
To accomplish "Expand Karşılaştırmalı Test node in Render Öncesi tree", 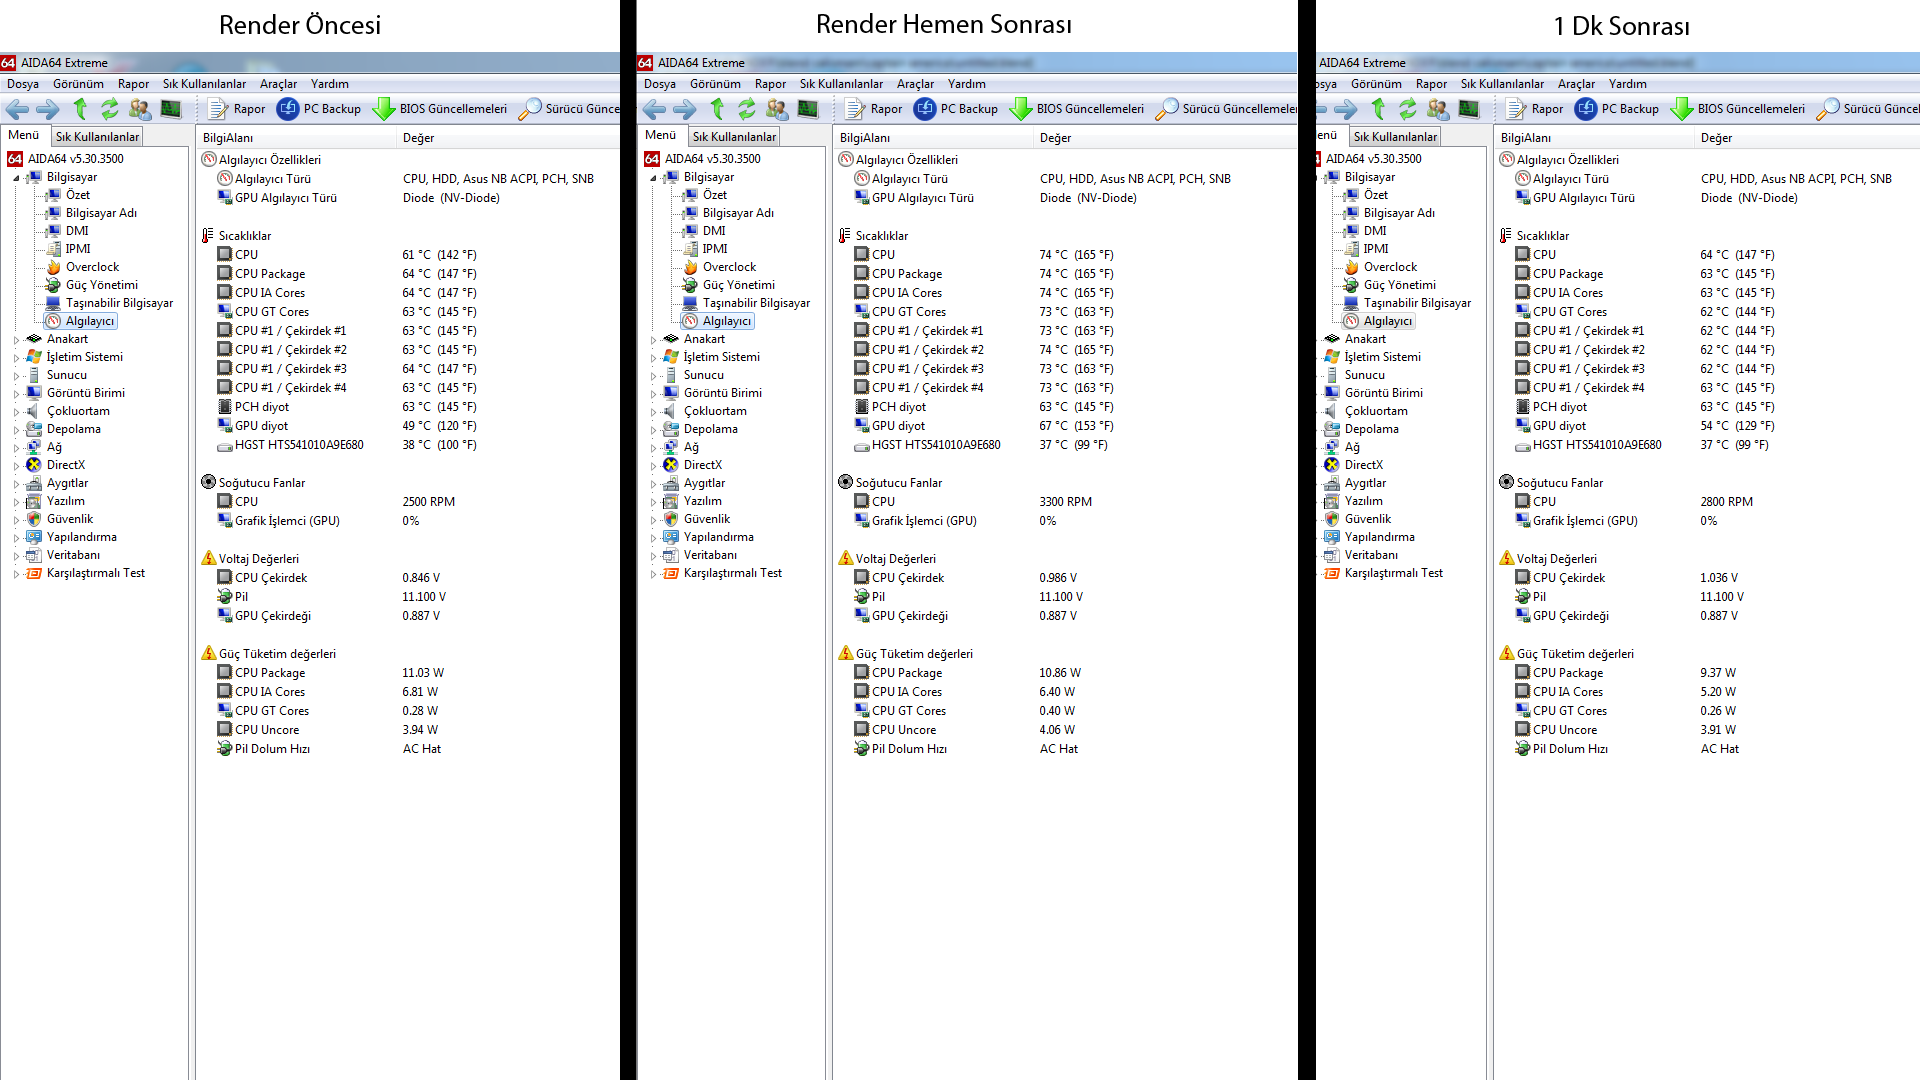I will click(x=16, y=574).
